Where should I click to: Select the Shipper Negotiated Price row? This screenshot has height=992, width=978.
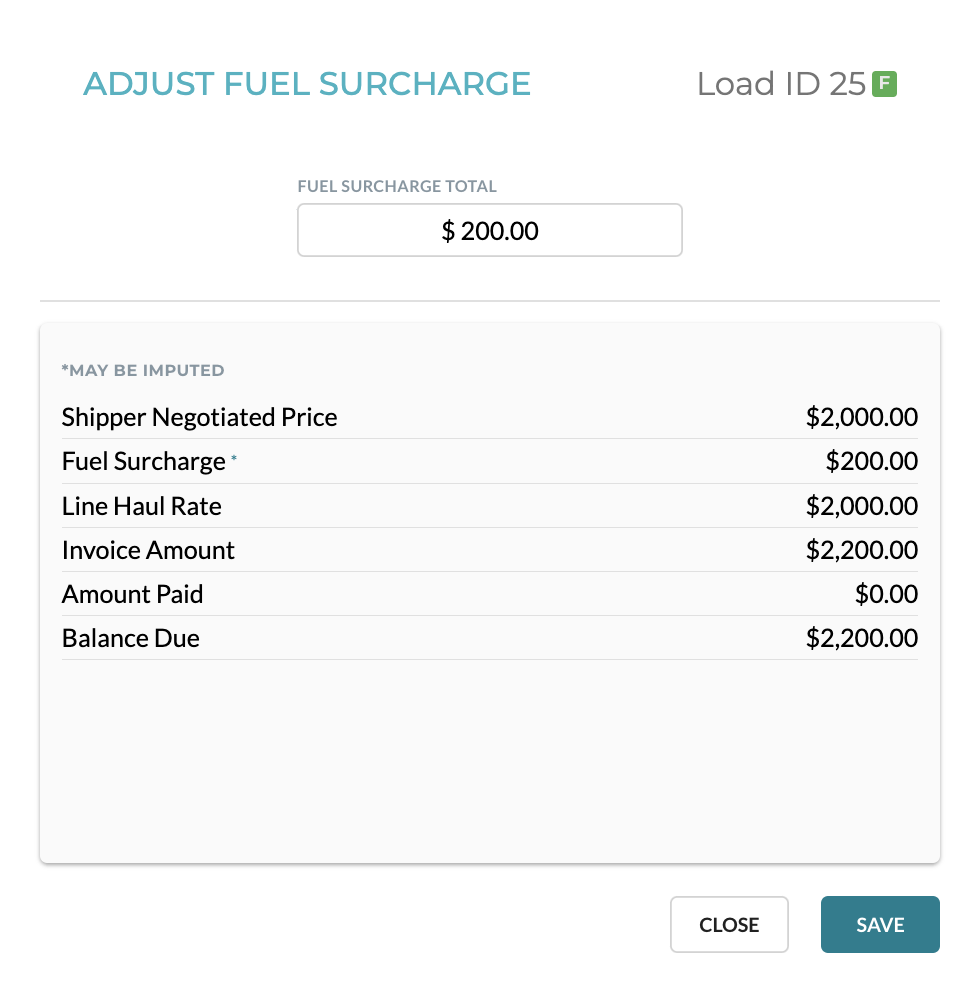tap(490, 417)
